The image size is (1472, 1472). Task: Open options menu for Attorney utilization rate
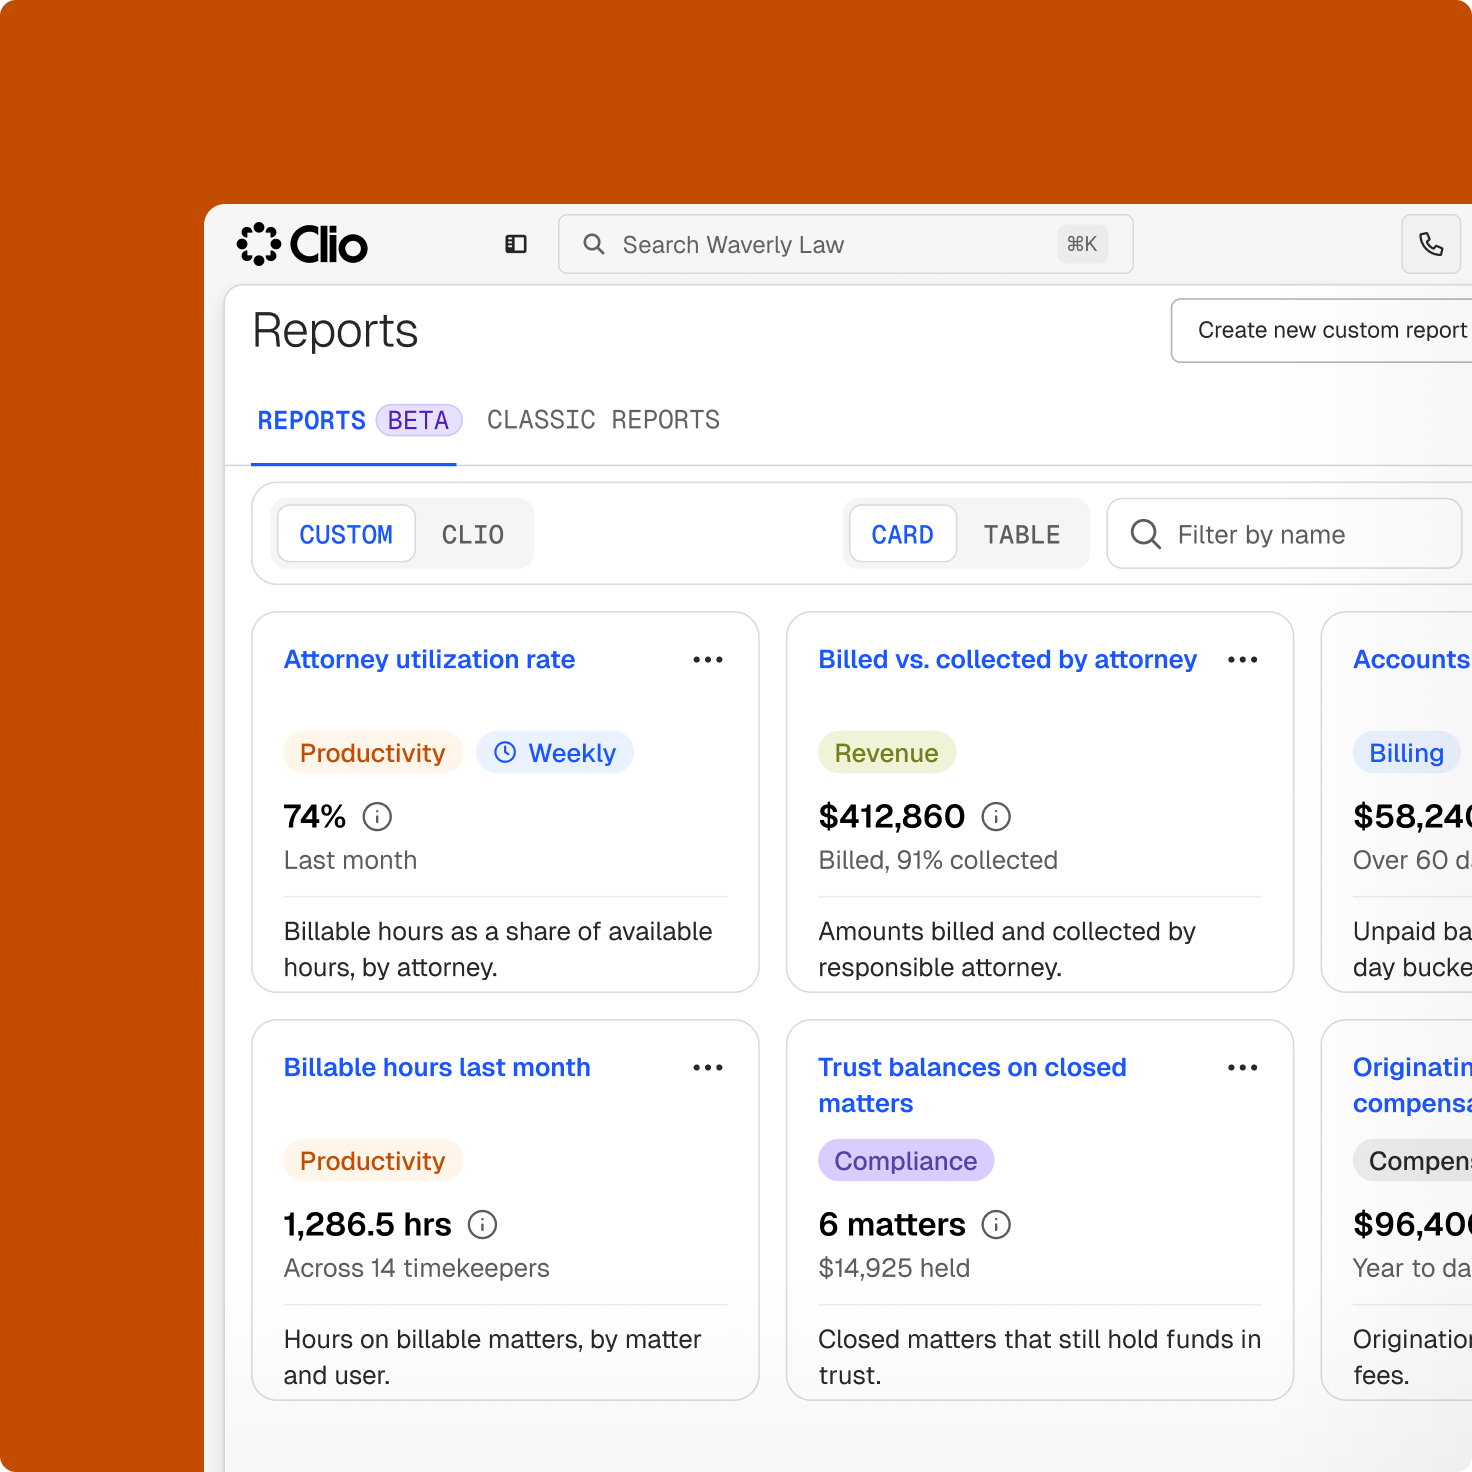tap(708, 660)
